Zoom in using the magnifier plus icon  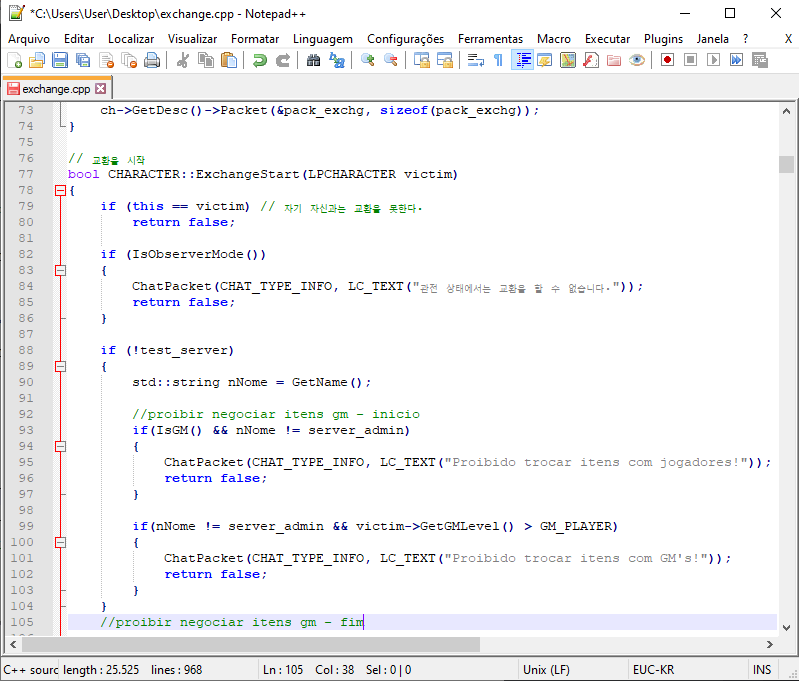tap(367, 61)
